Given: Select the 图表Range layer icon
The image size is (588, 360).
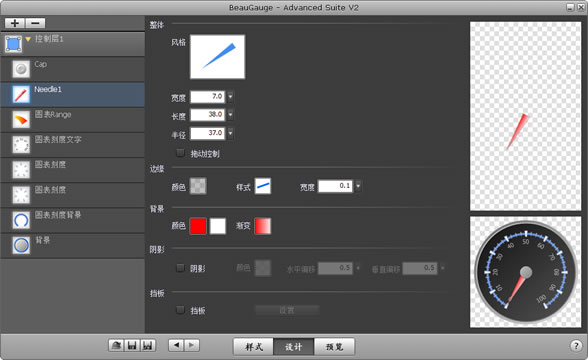Looking at the screenshot, I should pos(21,119).
